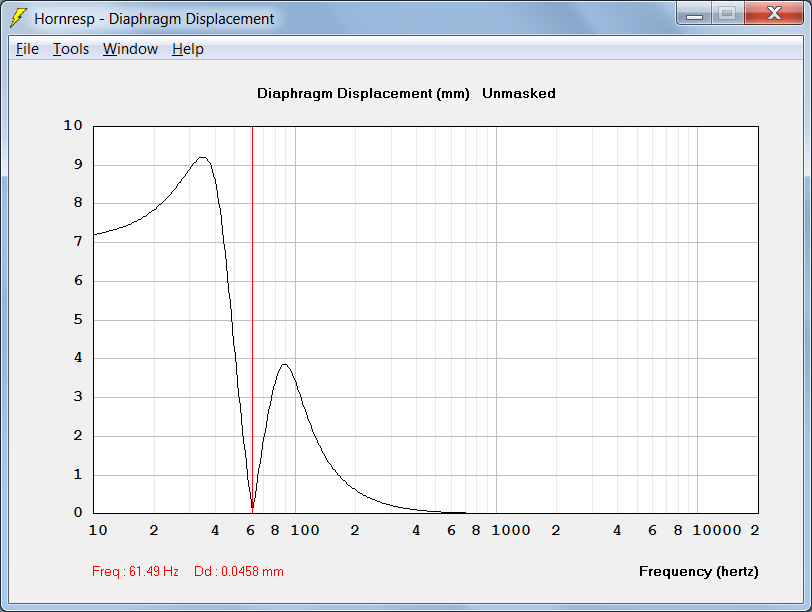Click the '10' label on the displacement axis

[x=73, y=125]
